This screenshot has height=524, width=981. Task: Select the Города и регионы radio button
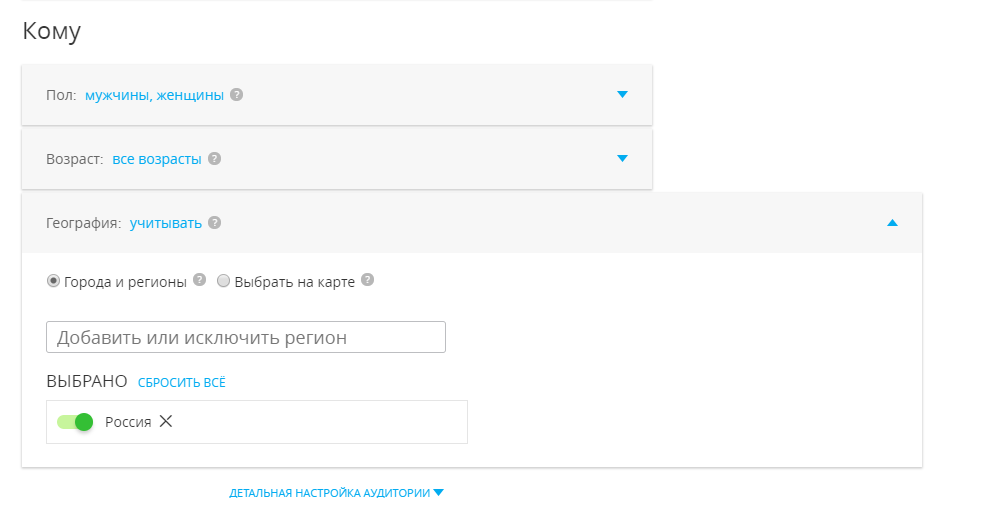click(53, 282)
